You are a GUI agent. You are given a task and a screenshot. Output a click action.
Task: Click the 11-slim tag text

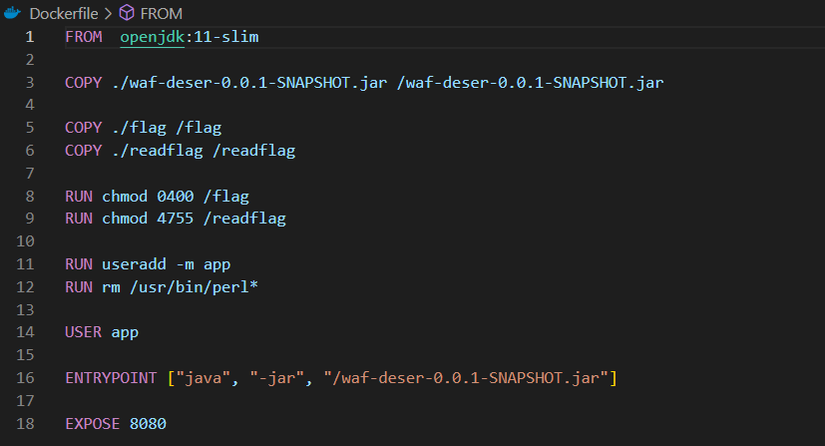click(x=226, y=37)
